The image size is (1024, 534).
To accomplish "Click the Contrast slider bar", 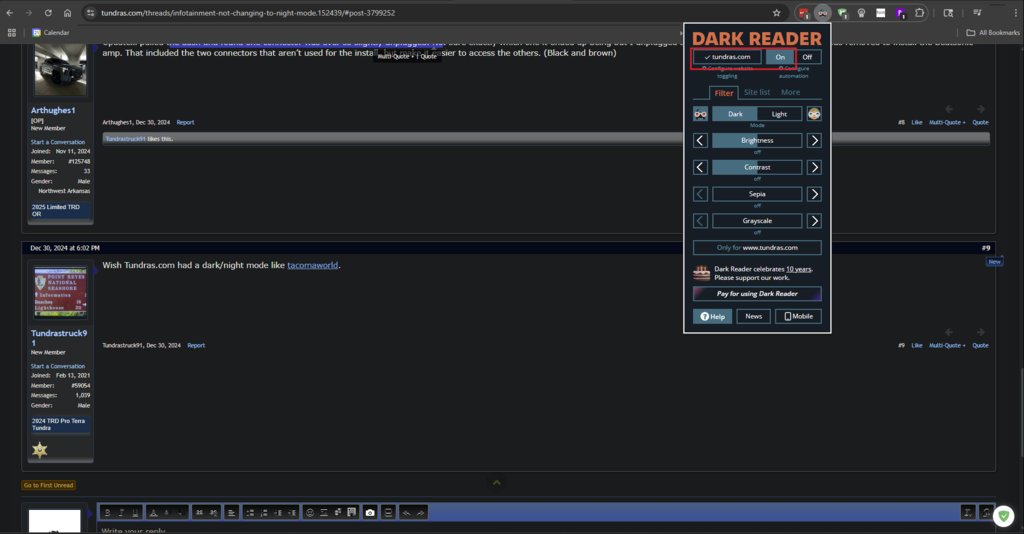I will [757, 167].
